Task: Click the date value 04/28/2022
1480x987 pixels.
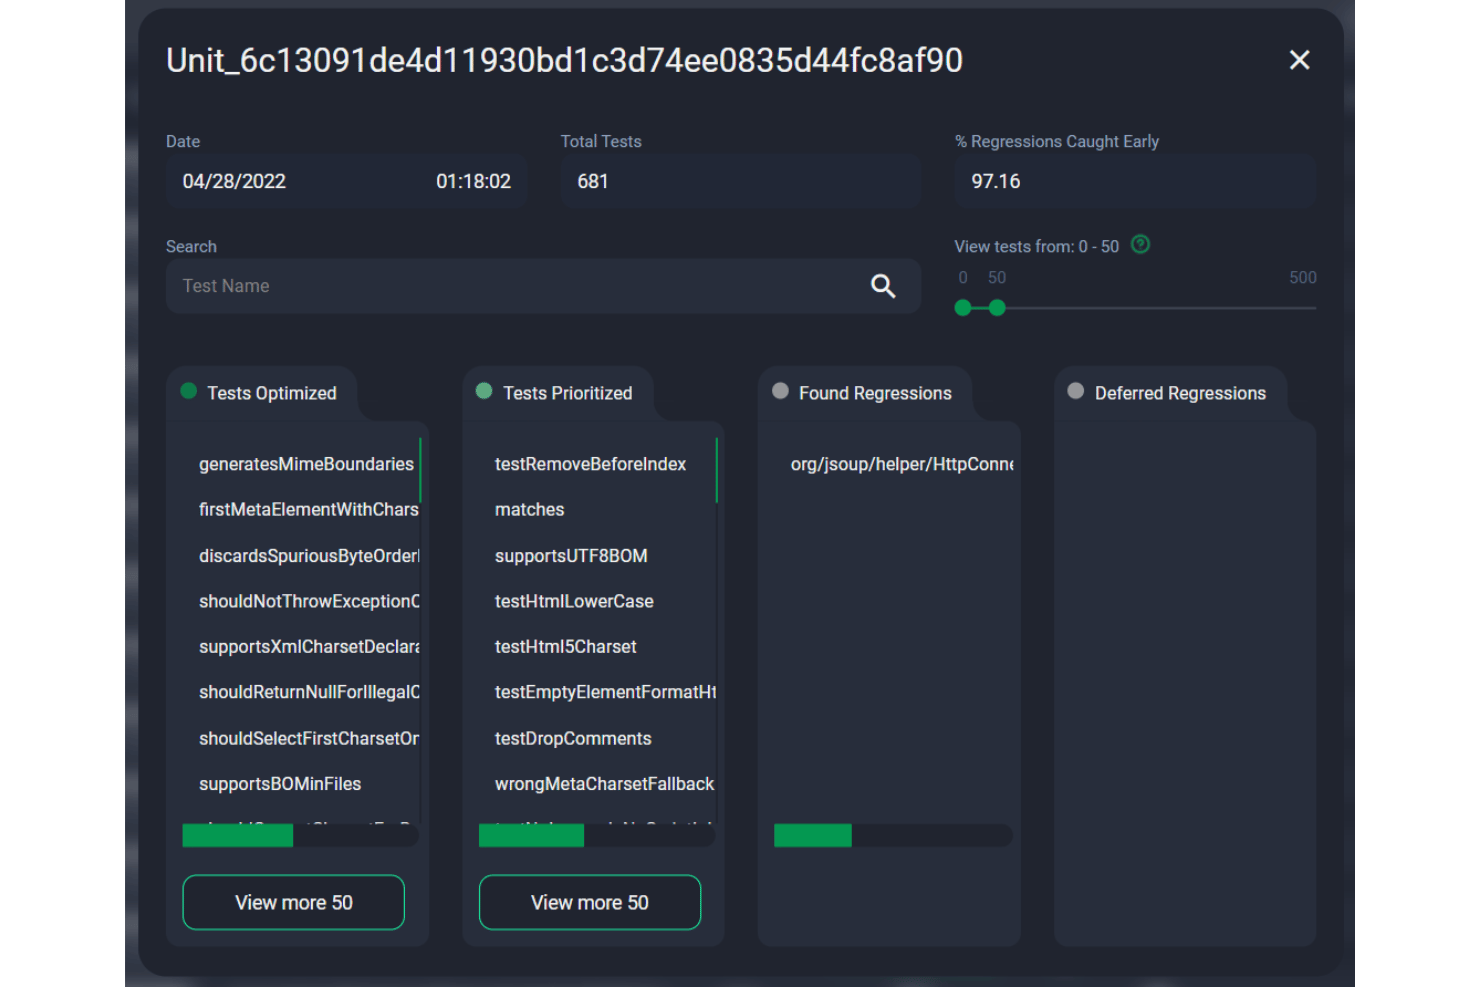Action: tap(234, 181)
